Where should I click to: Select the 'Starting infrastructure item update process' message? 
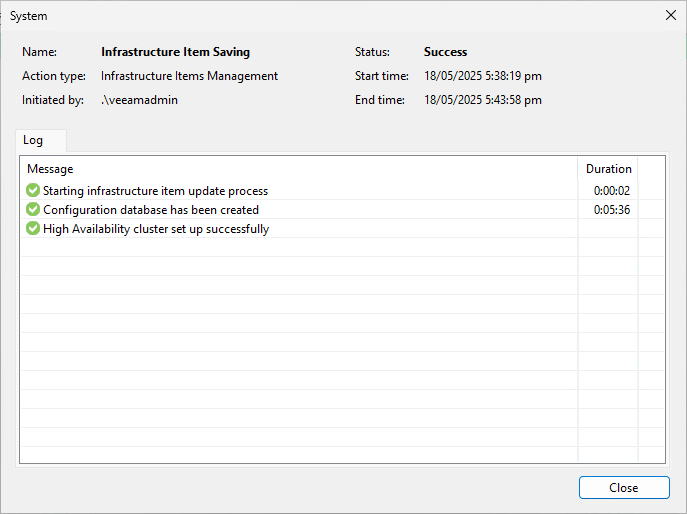[x=155, y=191]
